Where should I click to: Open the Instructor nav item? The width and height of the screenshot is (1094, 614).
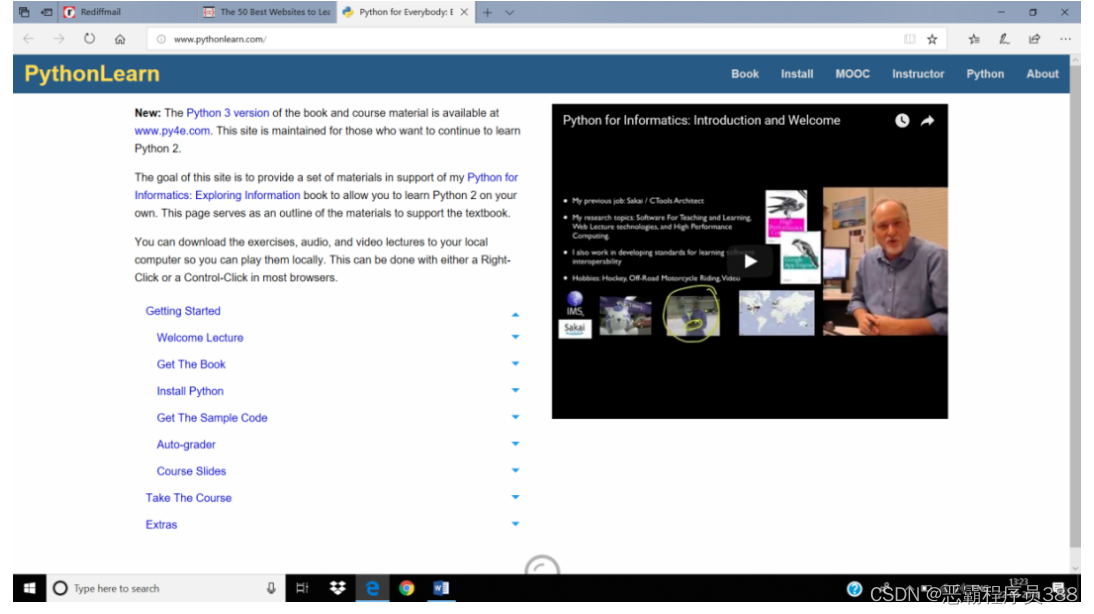[917, 74]
